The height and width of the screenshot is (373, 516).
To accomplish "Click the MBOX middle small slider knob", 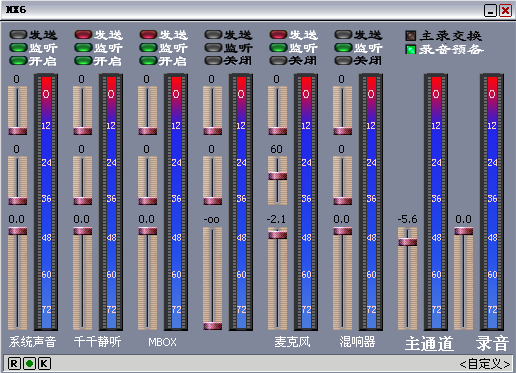I will point(148,201).
